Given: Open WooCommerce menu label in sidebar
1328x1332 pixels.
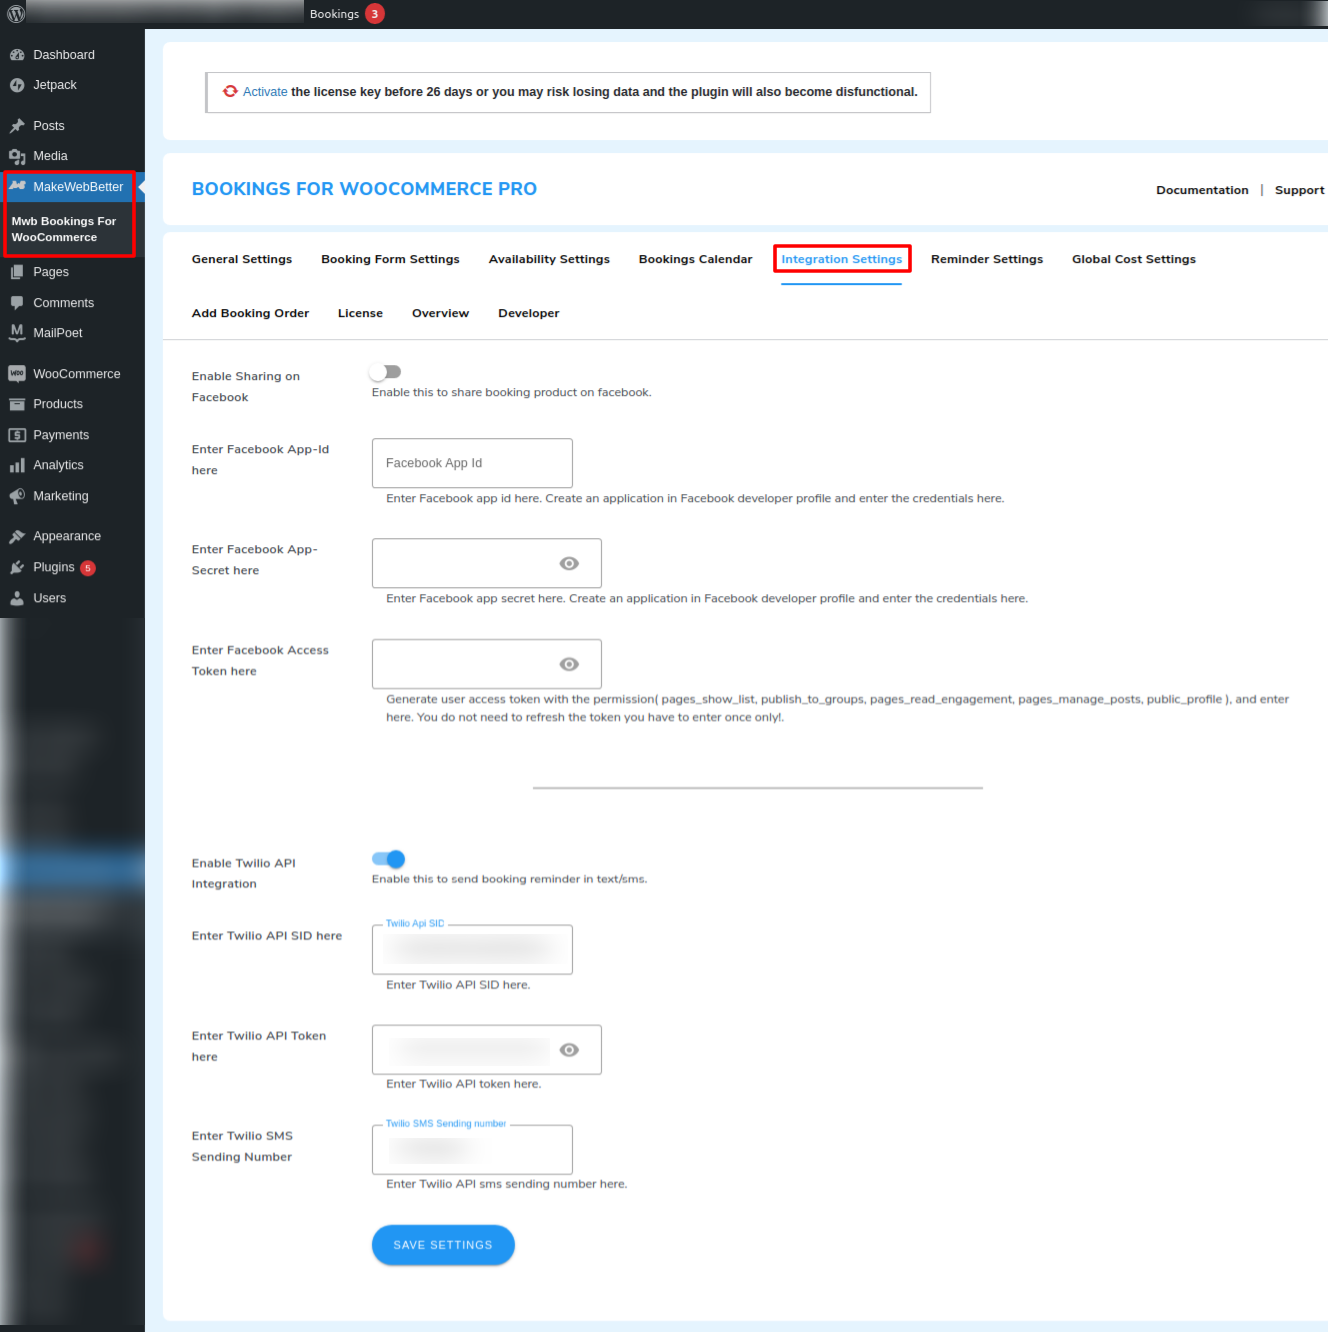Looking at the screenshot, I should (x=77, y=374).
